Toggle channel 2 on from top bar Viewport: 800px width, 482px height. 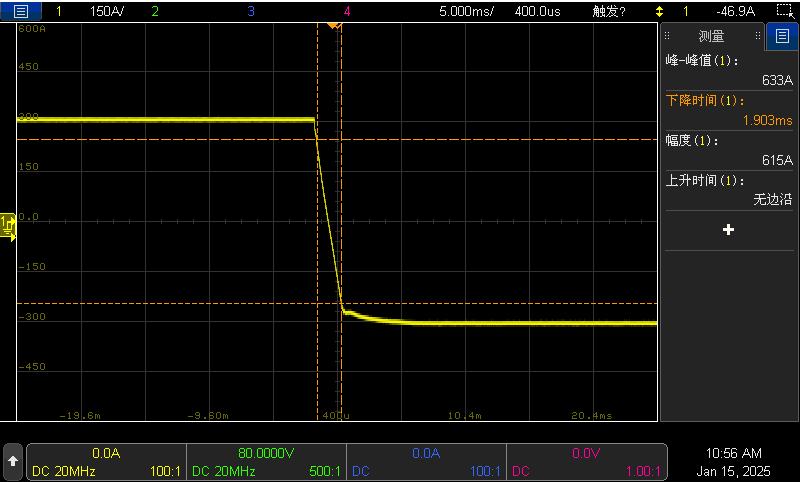154,11
